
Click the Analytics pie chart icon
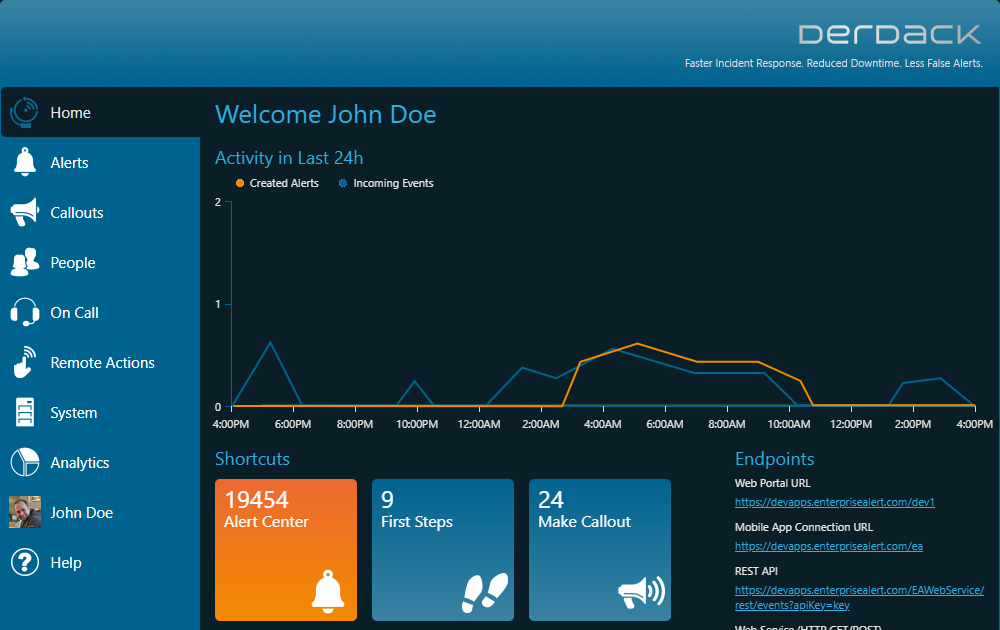(x=25, y=462)
